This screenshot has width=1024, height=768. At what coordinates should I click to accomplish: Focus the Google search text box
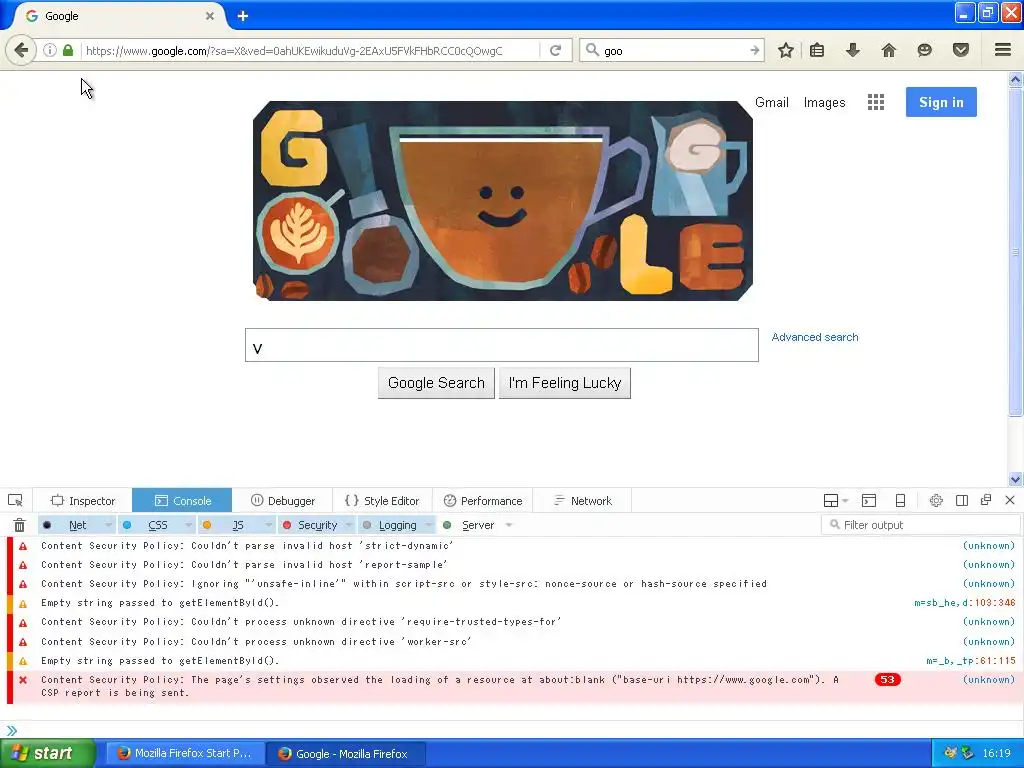[502, 345]
